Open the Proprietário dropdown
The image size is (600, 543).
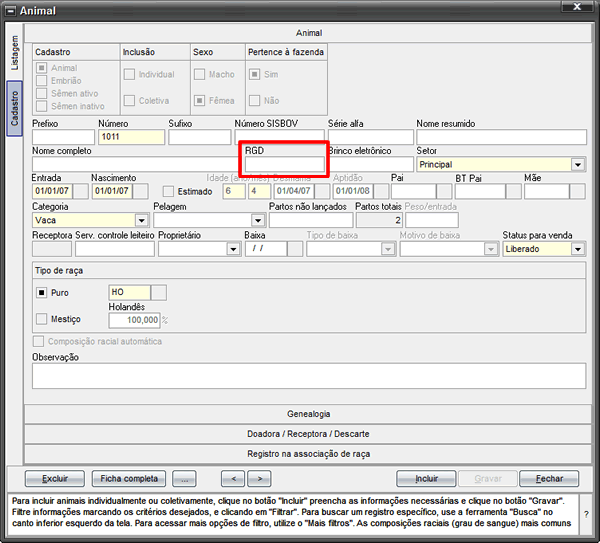[x=233, y=249]
